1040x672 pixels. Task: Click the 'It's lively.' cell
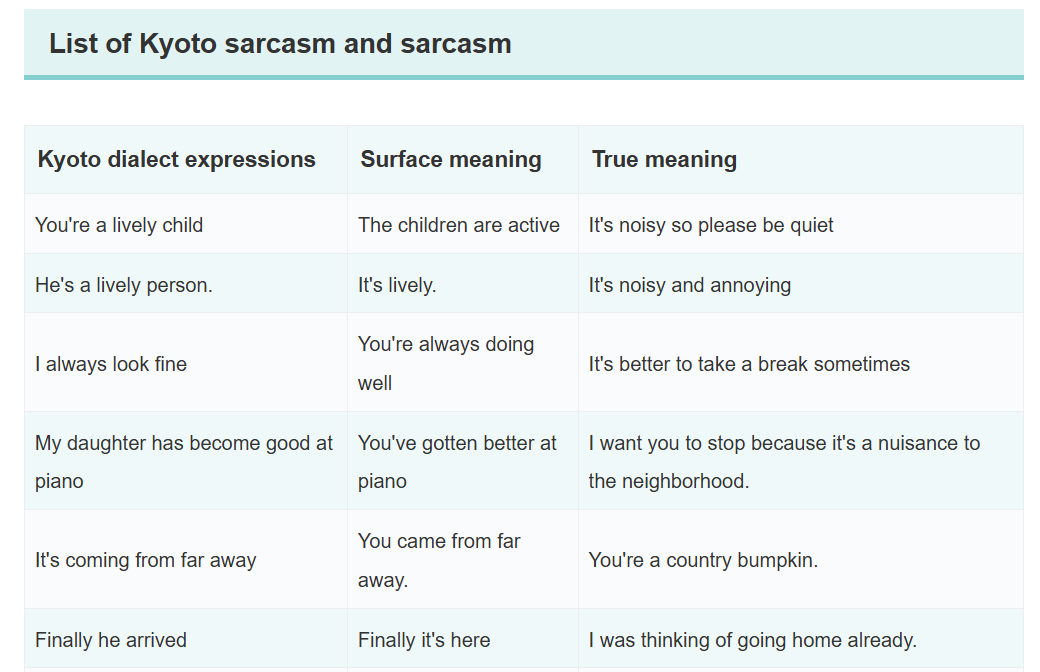pos(463,284)
